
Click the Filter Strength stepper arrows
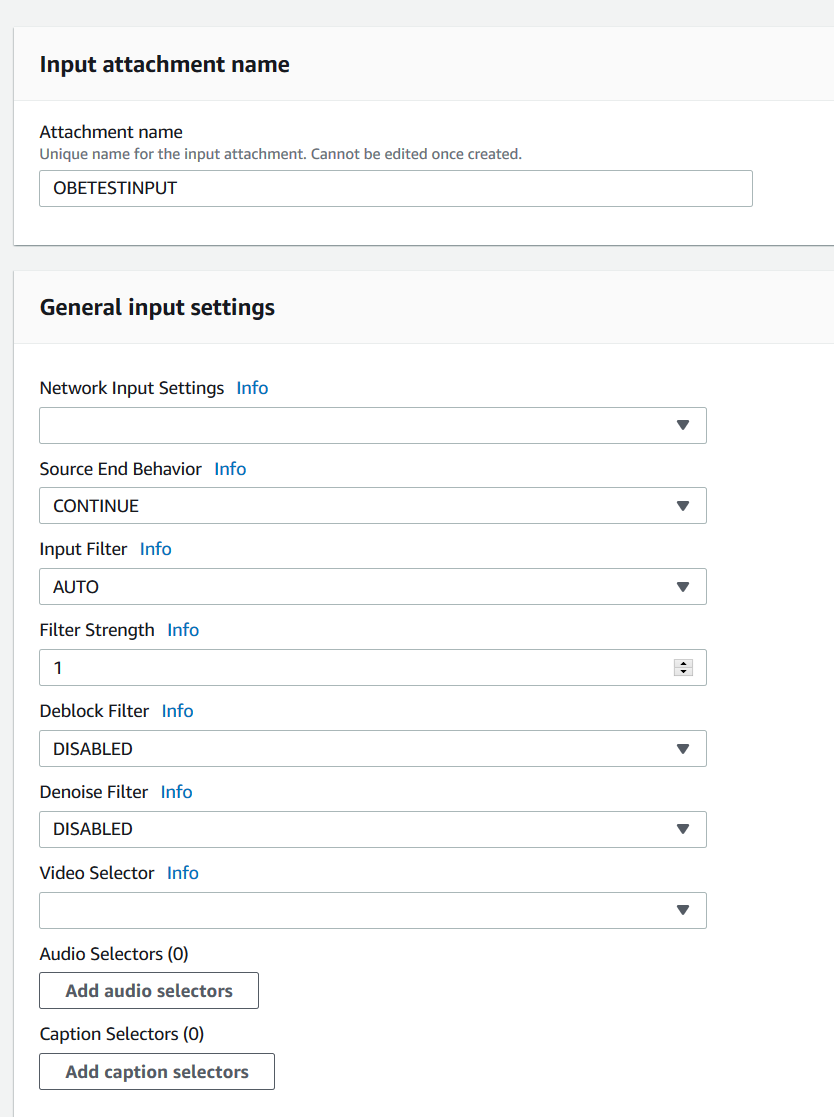pyautogui.click(x=683, y=667)
